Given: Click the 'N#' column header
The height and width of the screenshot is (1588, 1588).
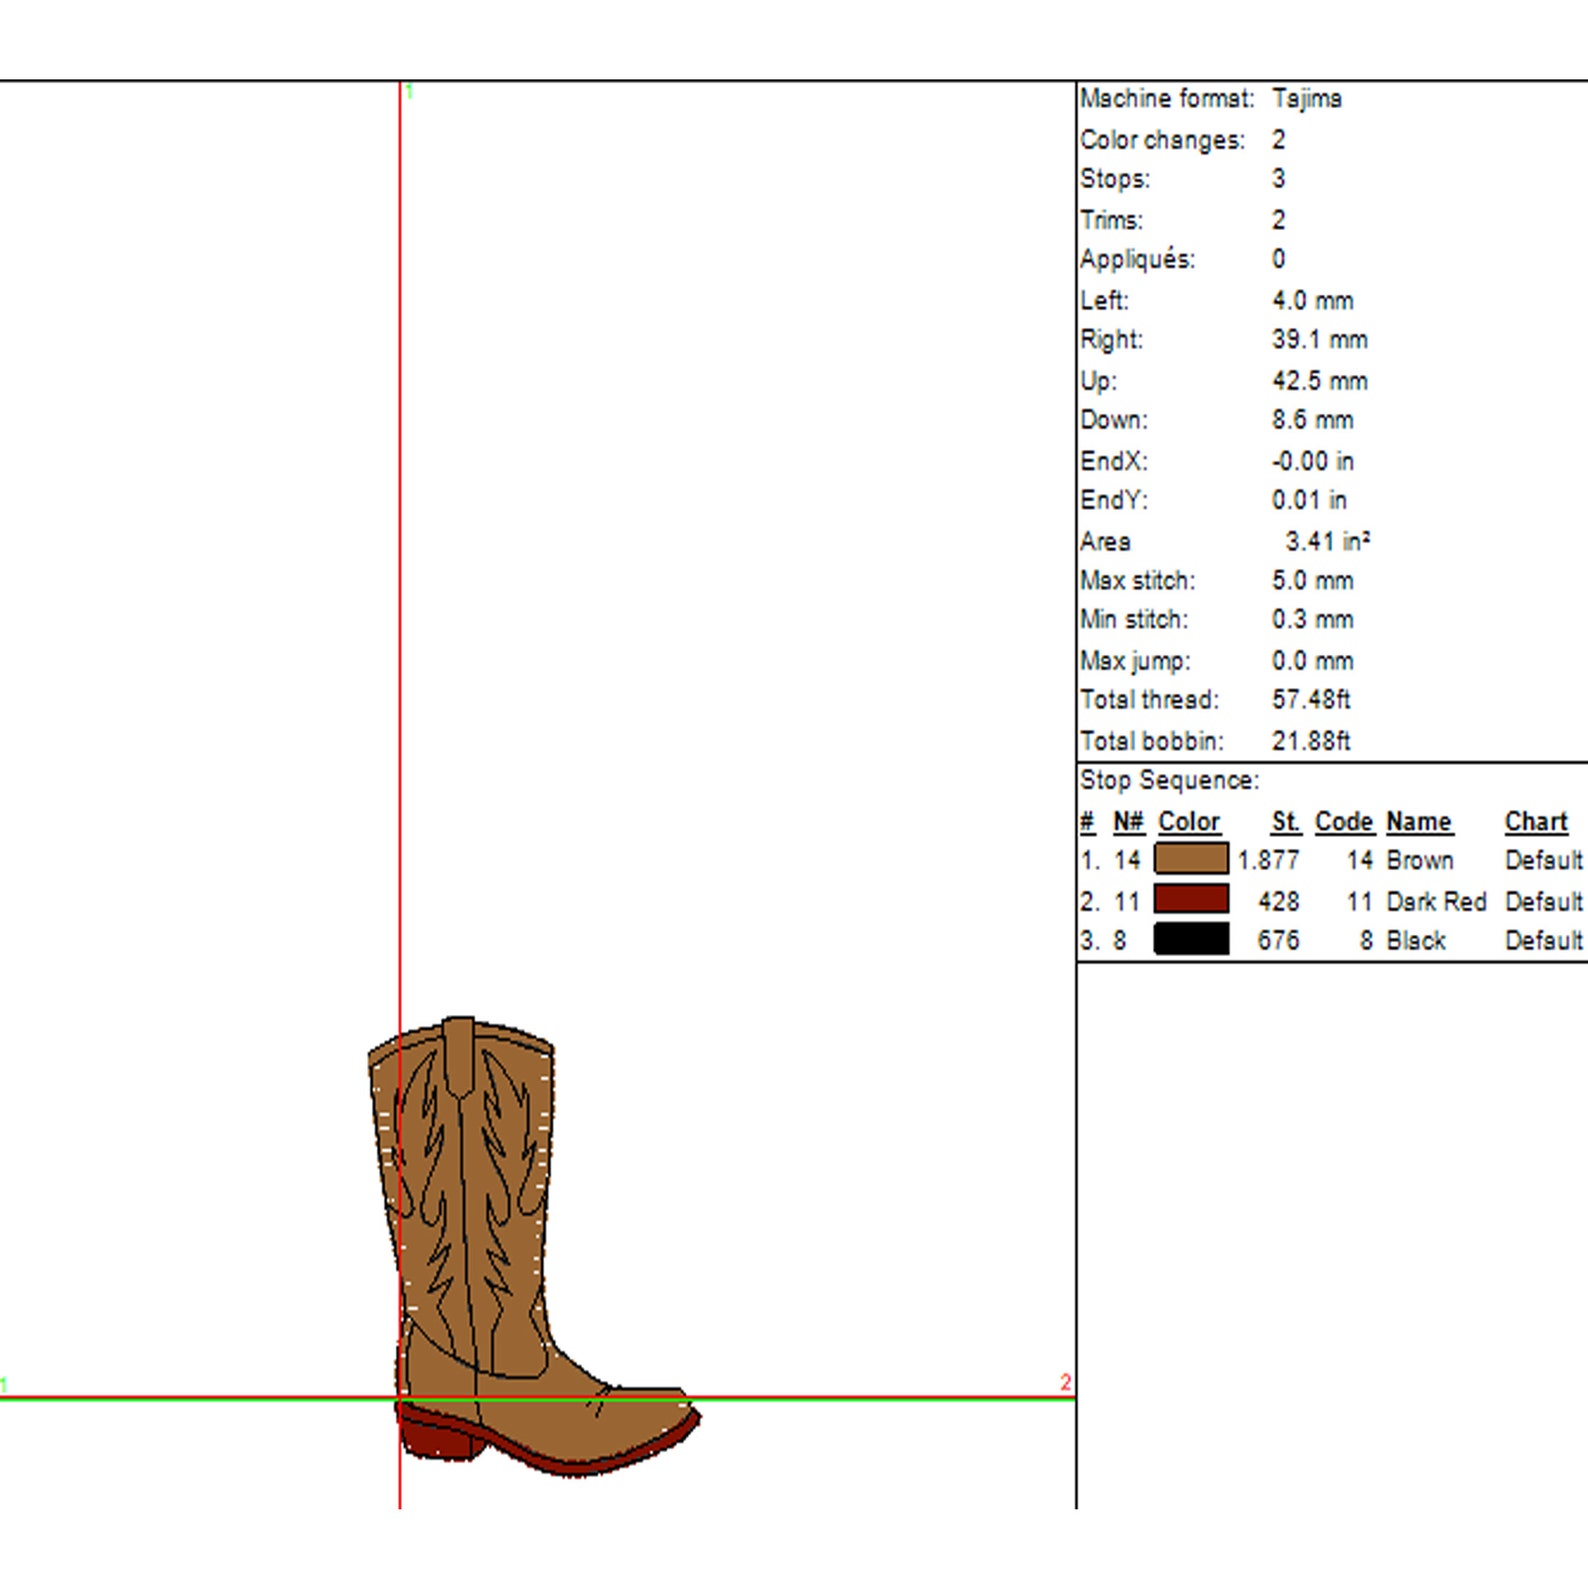Looking at the screenshot, I should tap(1128, 822).
